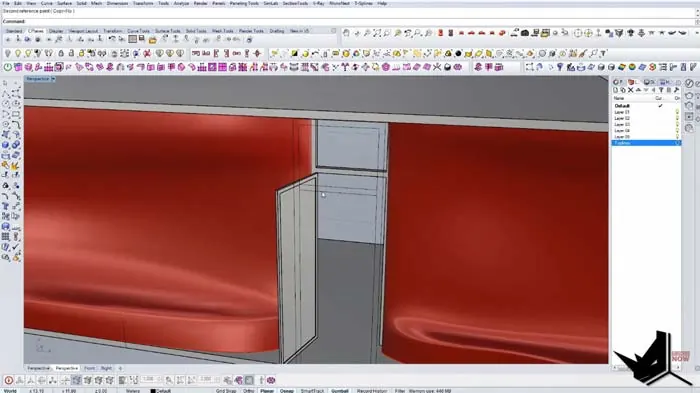Select the Rectangle tool in left sidebar
Screen dimensions: 700x393
point(16,114)
